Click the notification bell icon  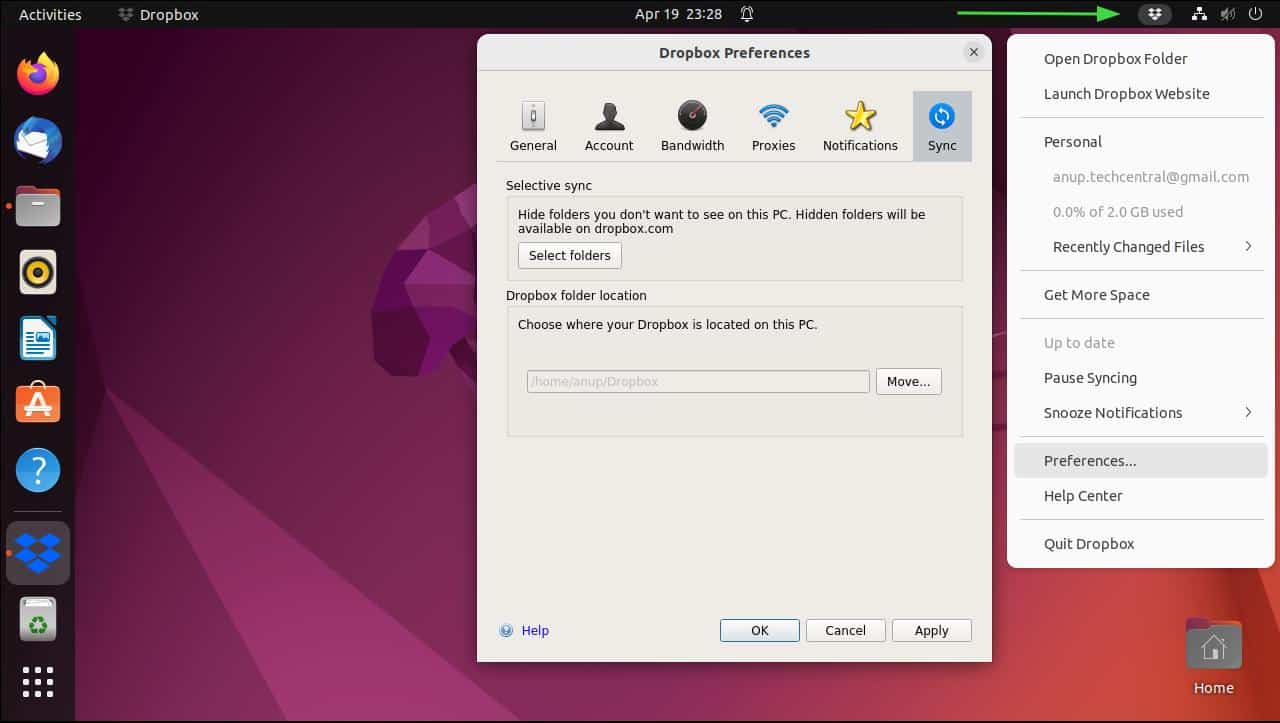[x=747, y=14]
